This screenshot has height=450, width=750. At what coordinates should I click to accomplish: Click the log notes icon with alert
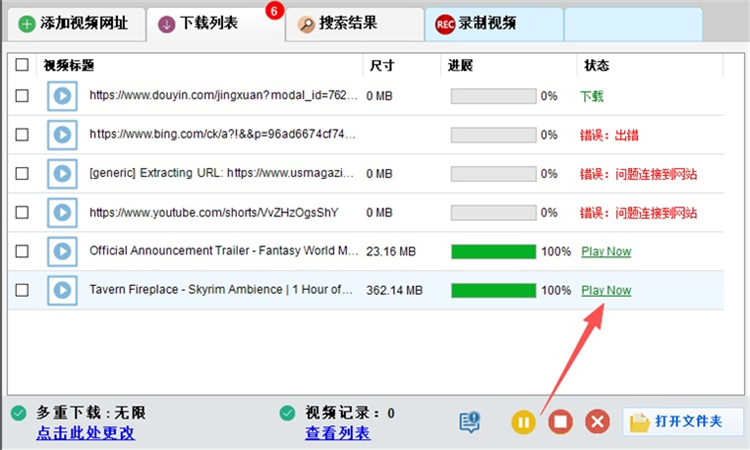(x=470, y=422)
